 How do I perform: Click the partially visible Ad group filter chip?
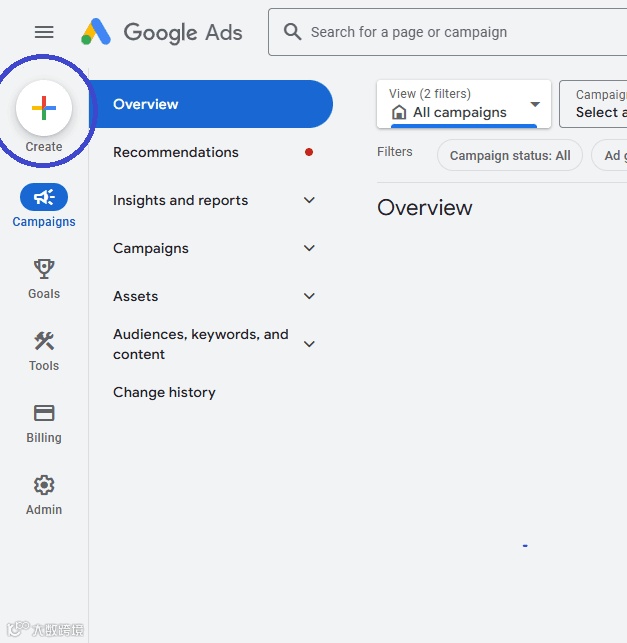609,155
